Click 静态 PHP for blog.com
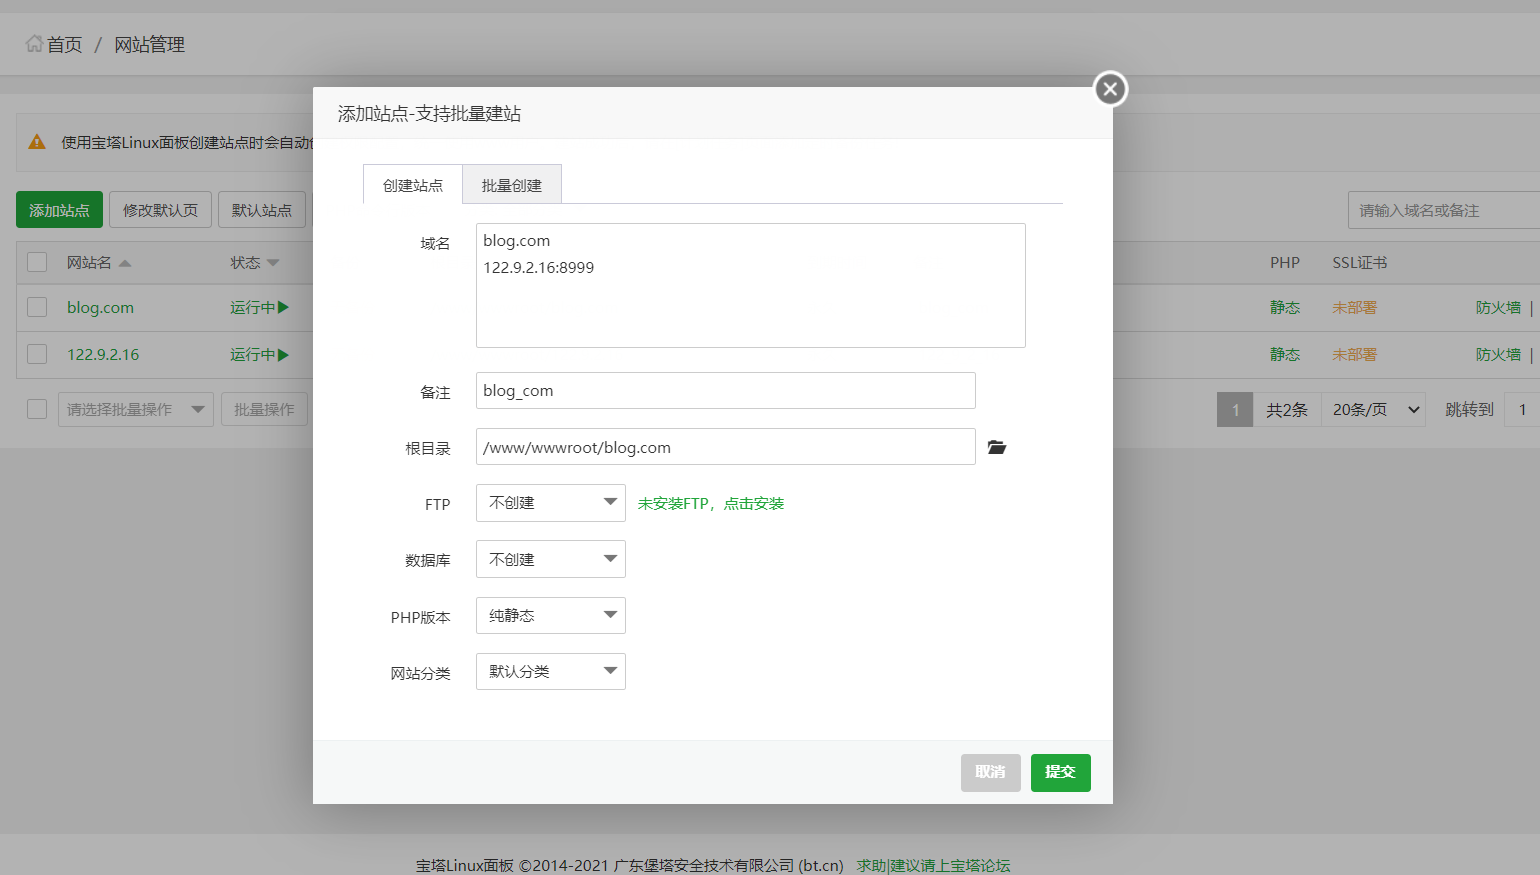The height and width of the screenshot is (875, 1540). click(x=1285, y=307)
